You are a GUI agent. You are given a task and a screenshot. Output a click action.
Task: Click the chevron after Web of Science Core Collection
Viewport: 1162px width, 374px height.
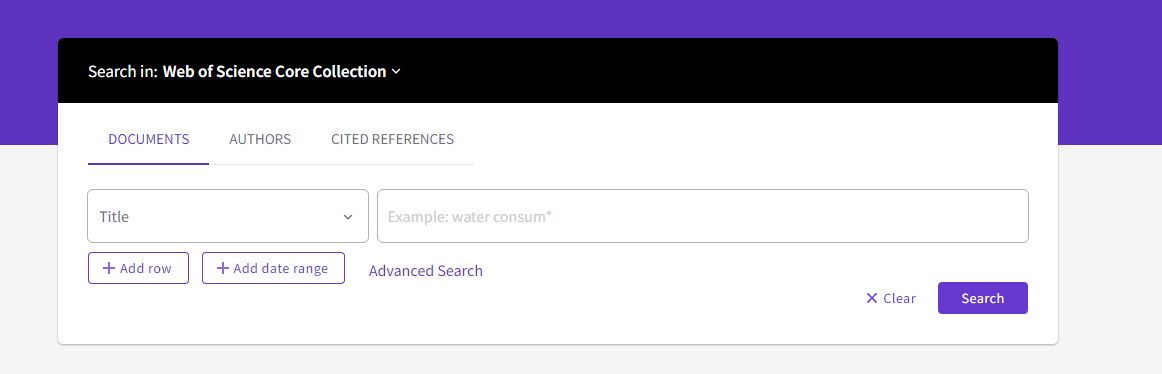click(396, 71)
